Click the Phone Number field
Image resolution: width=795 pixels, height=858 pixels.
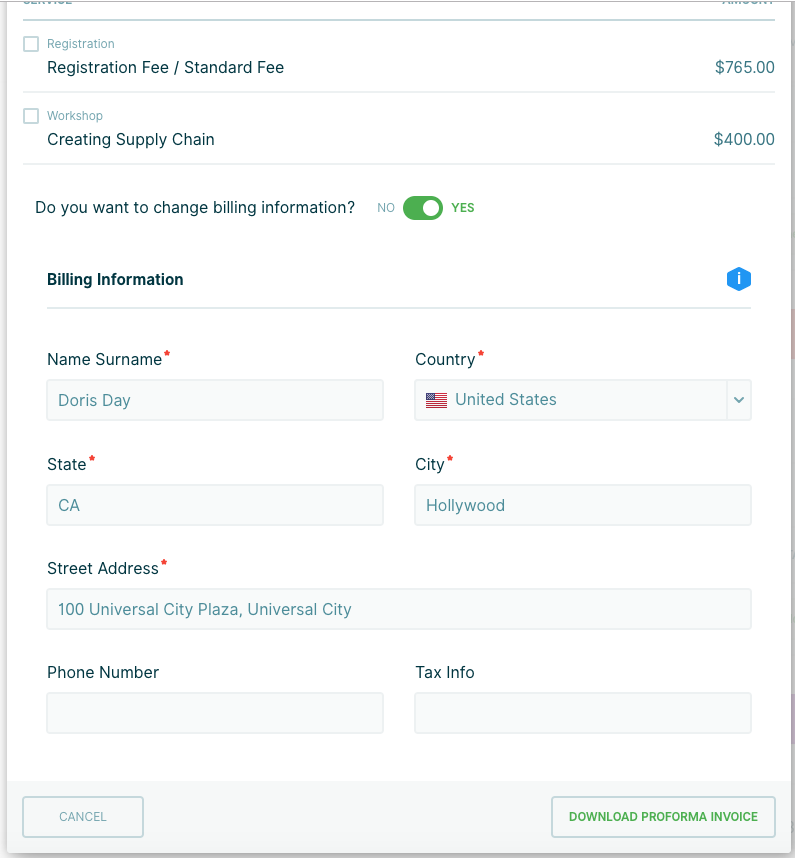(x=215, y=713)
